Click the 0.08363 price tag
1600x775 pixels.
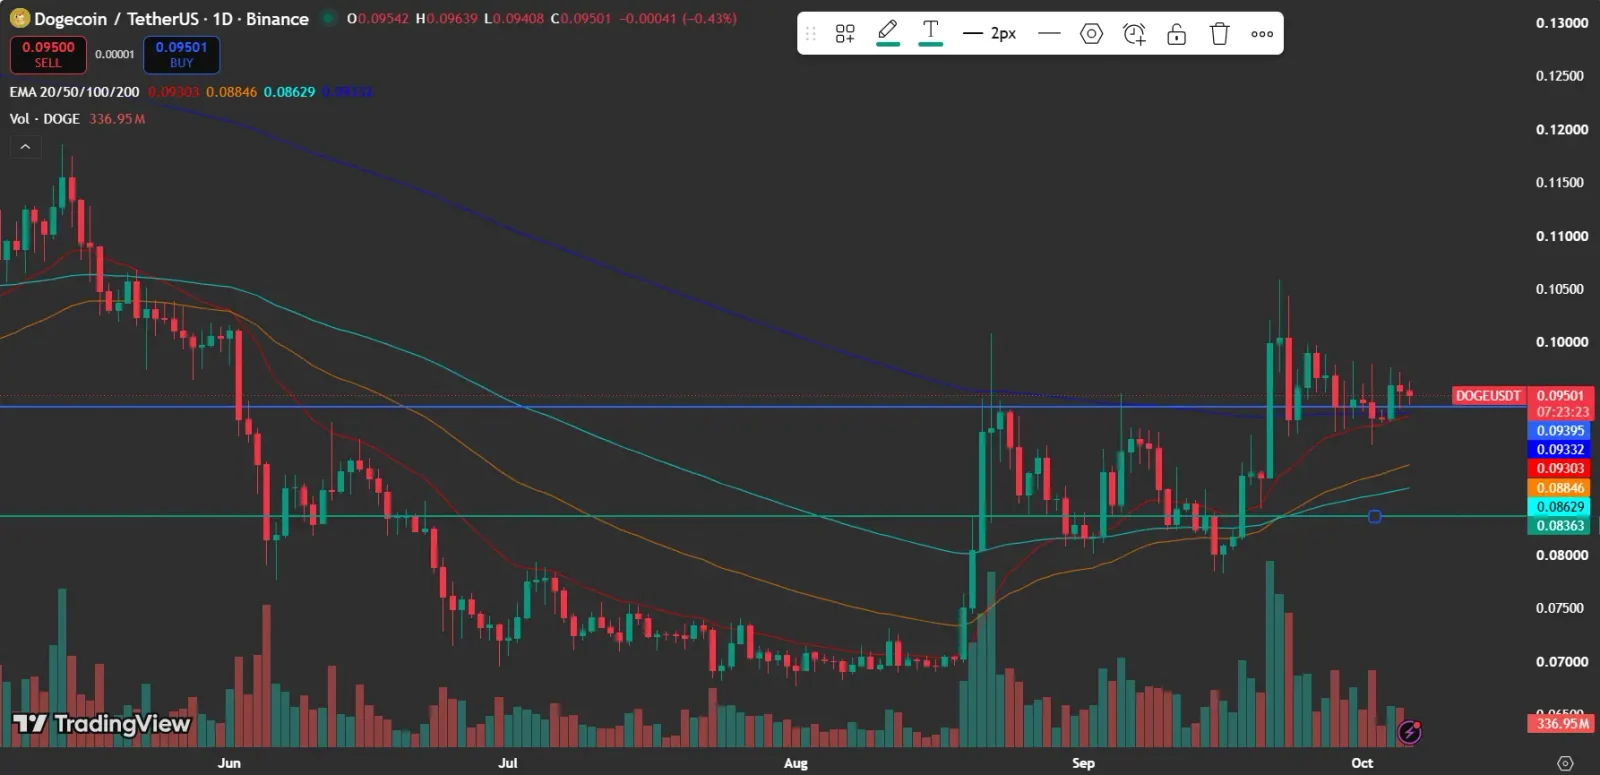point(1559,526)
